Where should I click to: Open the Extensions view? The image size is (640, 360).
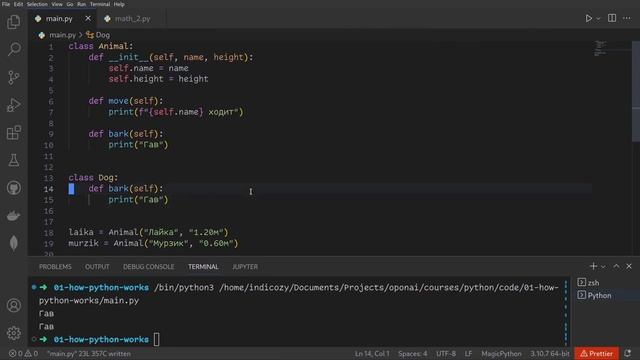pos(13,133)
